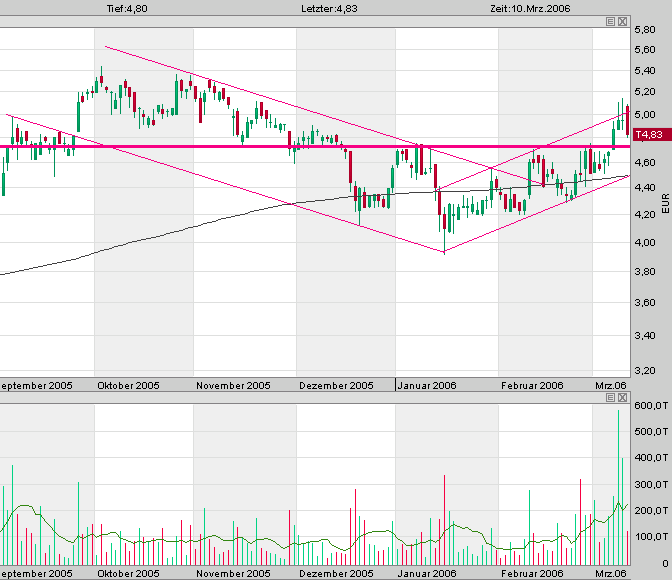The height and width of the screenshot is (580, 672).
Task: Click 'Februar 2006' under the price chart
Action: [532, 385]
